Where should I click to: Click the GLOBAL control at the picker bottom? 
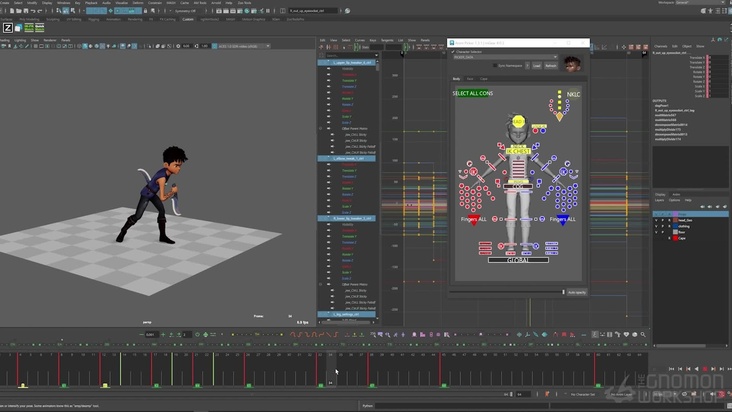click(x=517, y=261)
